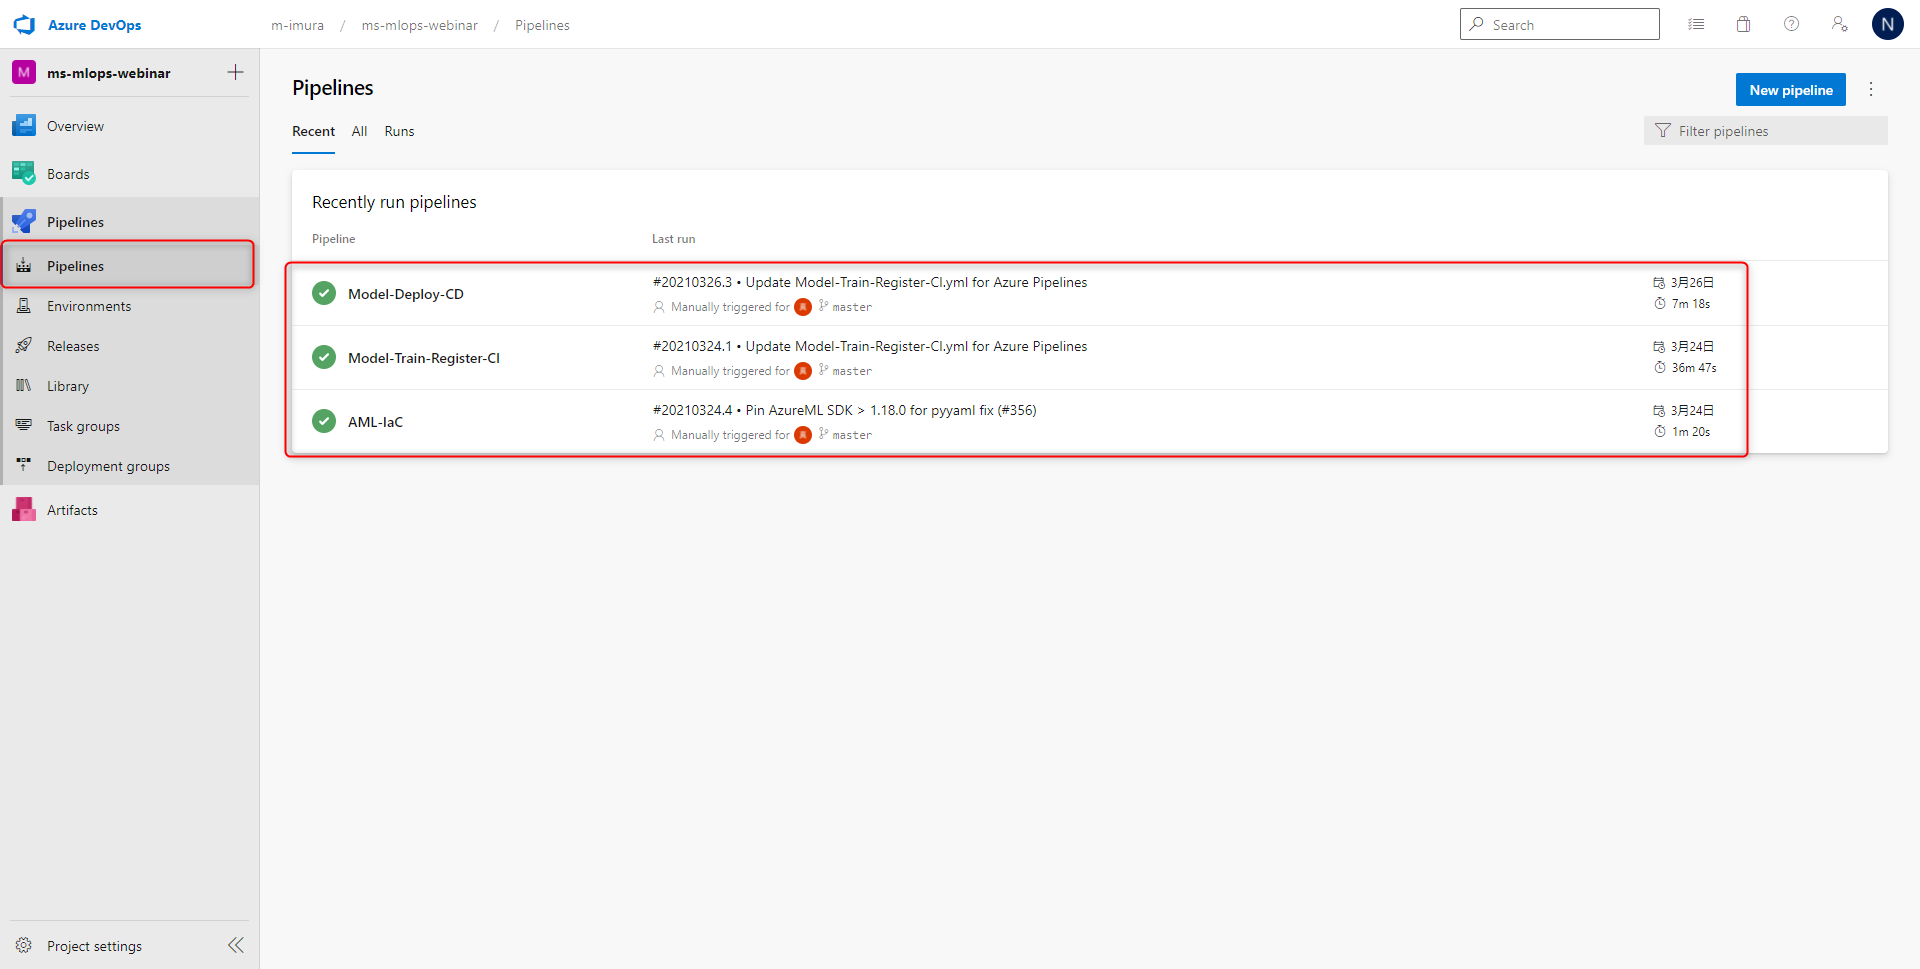
Task: Click the Pipelines breadcrumb
Action: click(x=542, y=25)
